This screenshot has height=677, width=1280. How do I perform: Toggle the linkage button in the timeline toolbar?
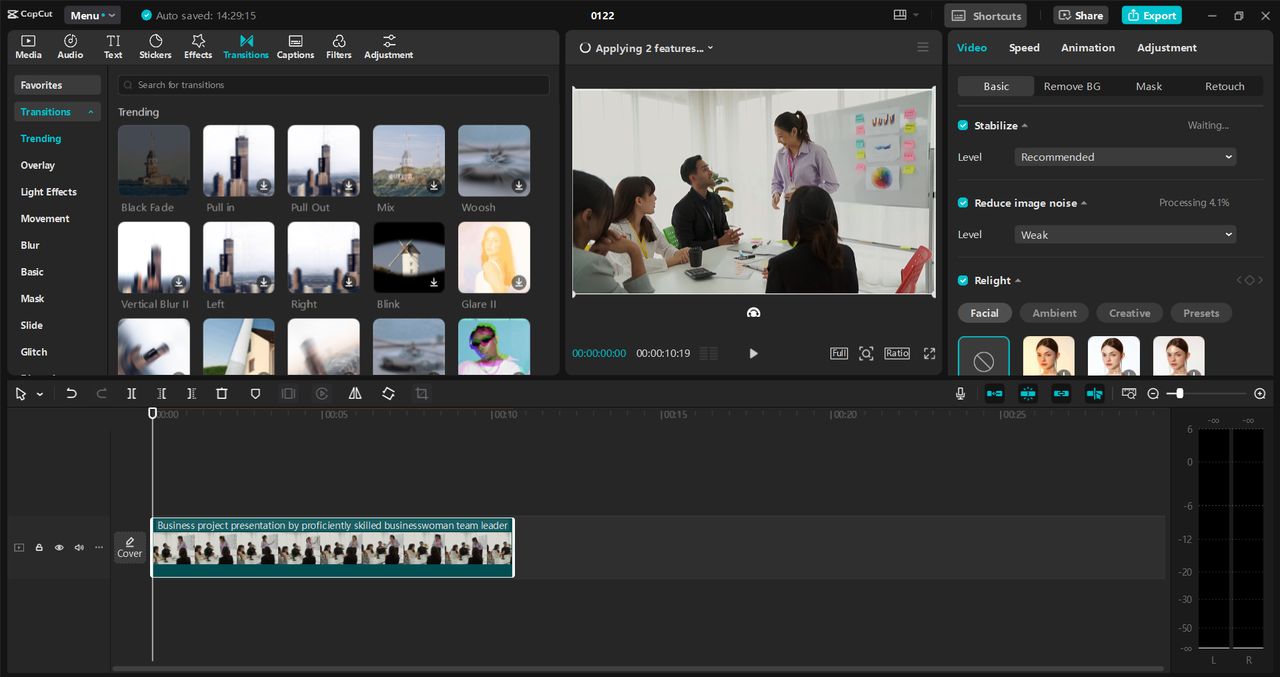coord(1061,394)
